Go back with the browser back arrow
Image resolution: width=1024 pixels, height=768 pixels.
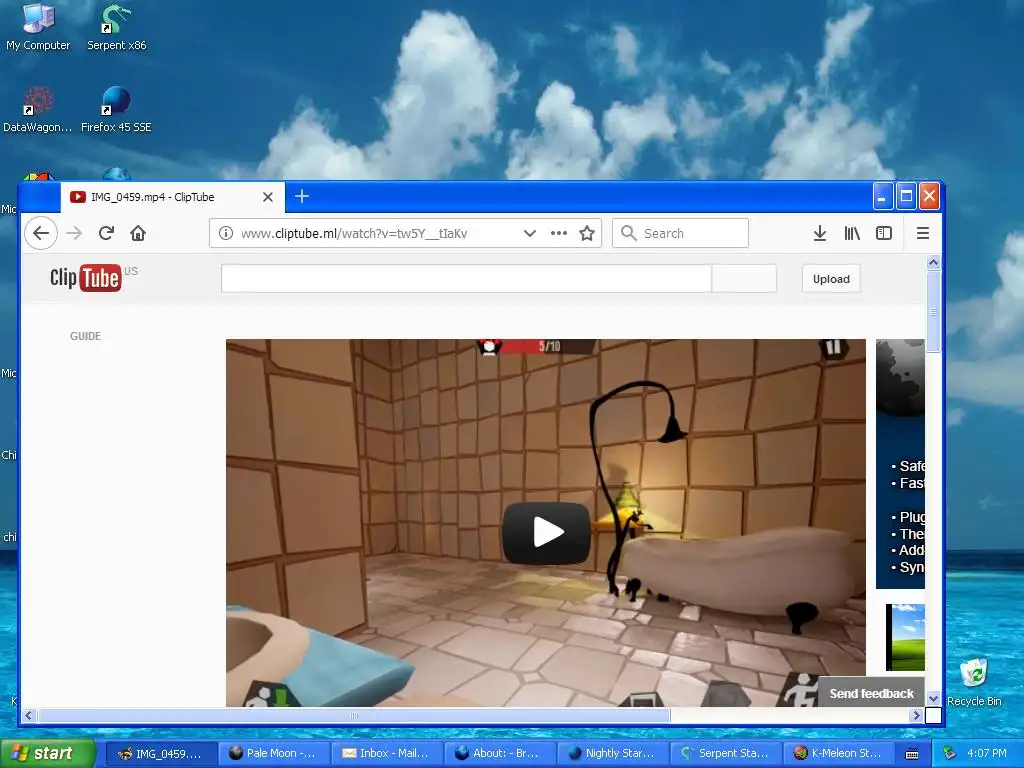pos(41,233)
